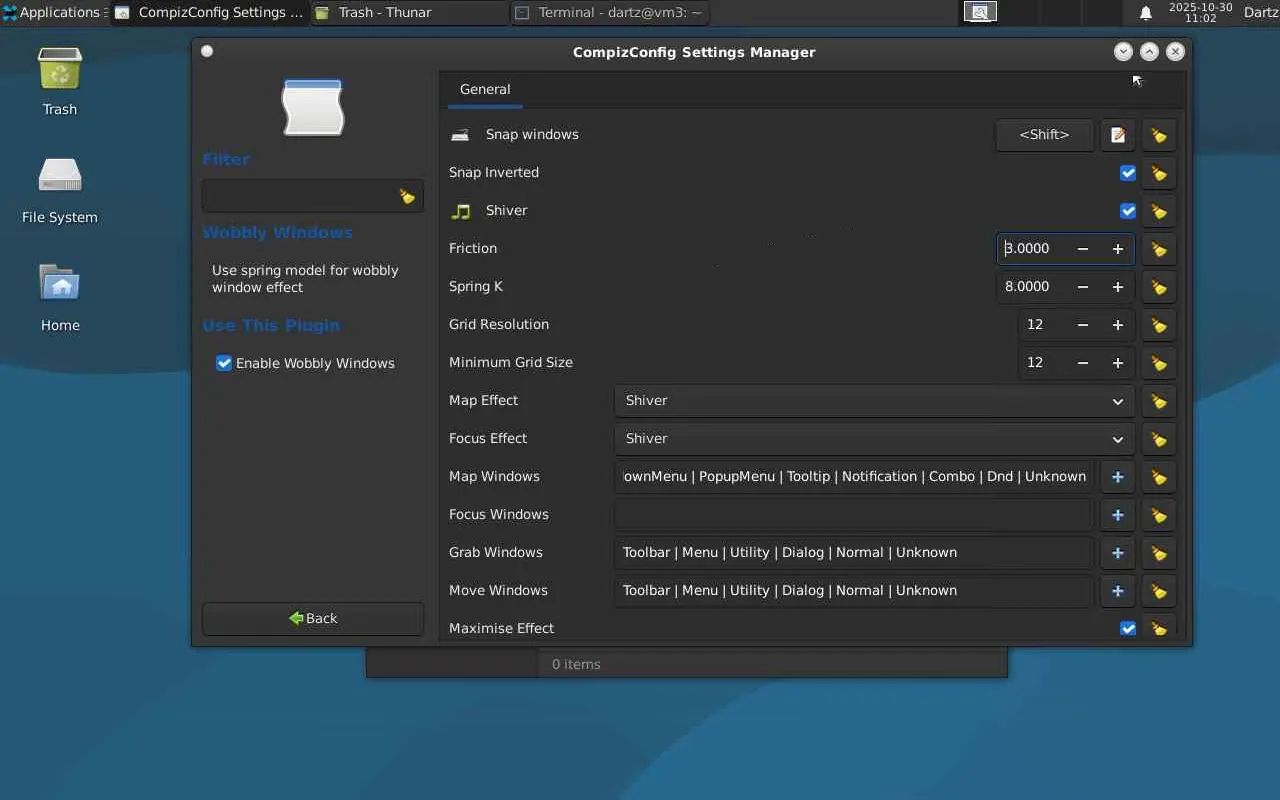This screenshot has height=800, width=1280.
Task: Clear the Filter field with broom icon
Action: (x=406, y=197)
